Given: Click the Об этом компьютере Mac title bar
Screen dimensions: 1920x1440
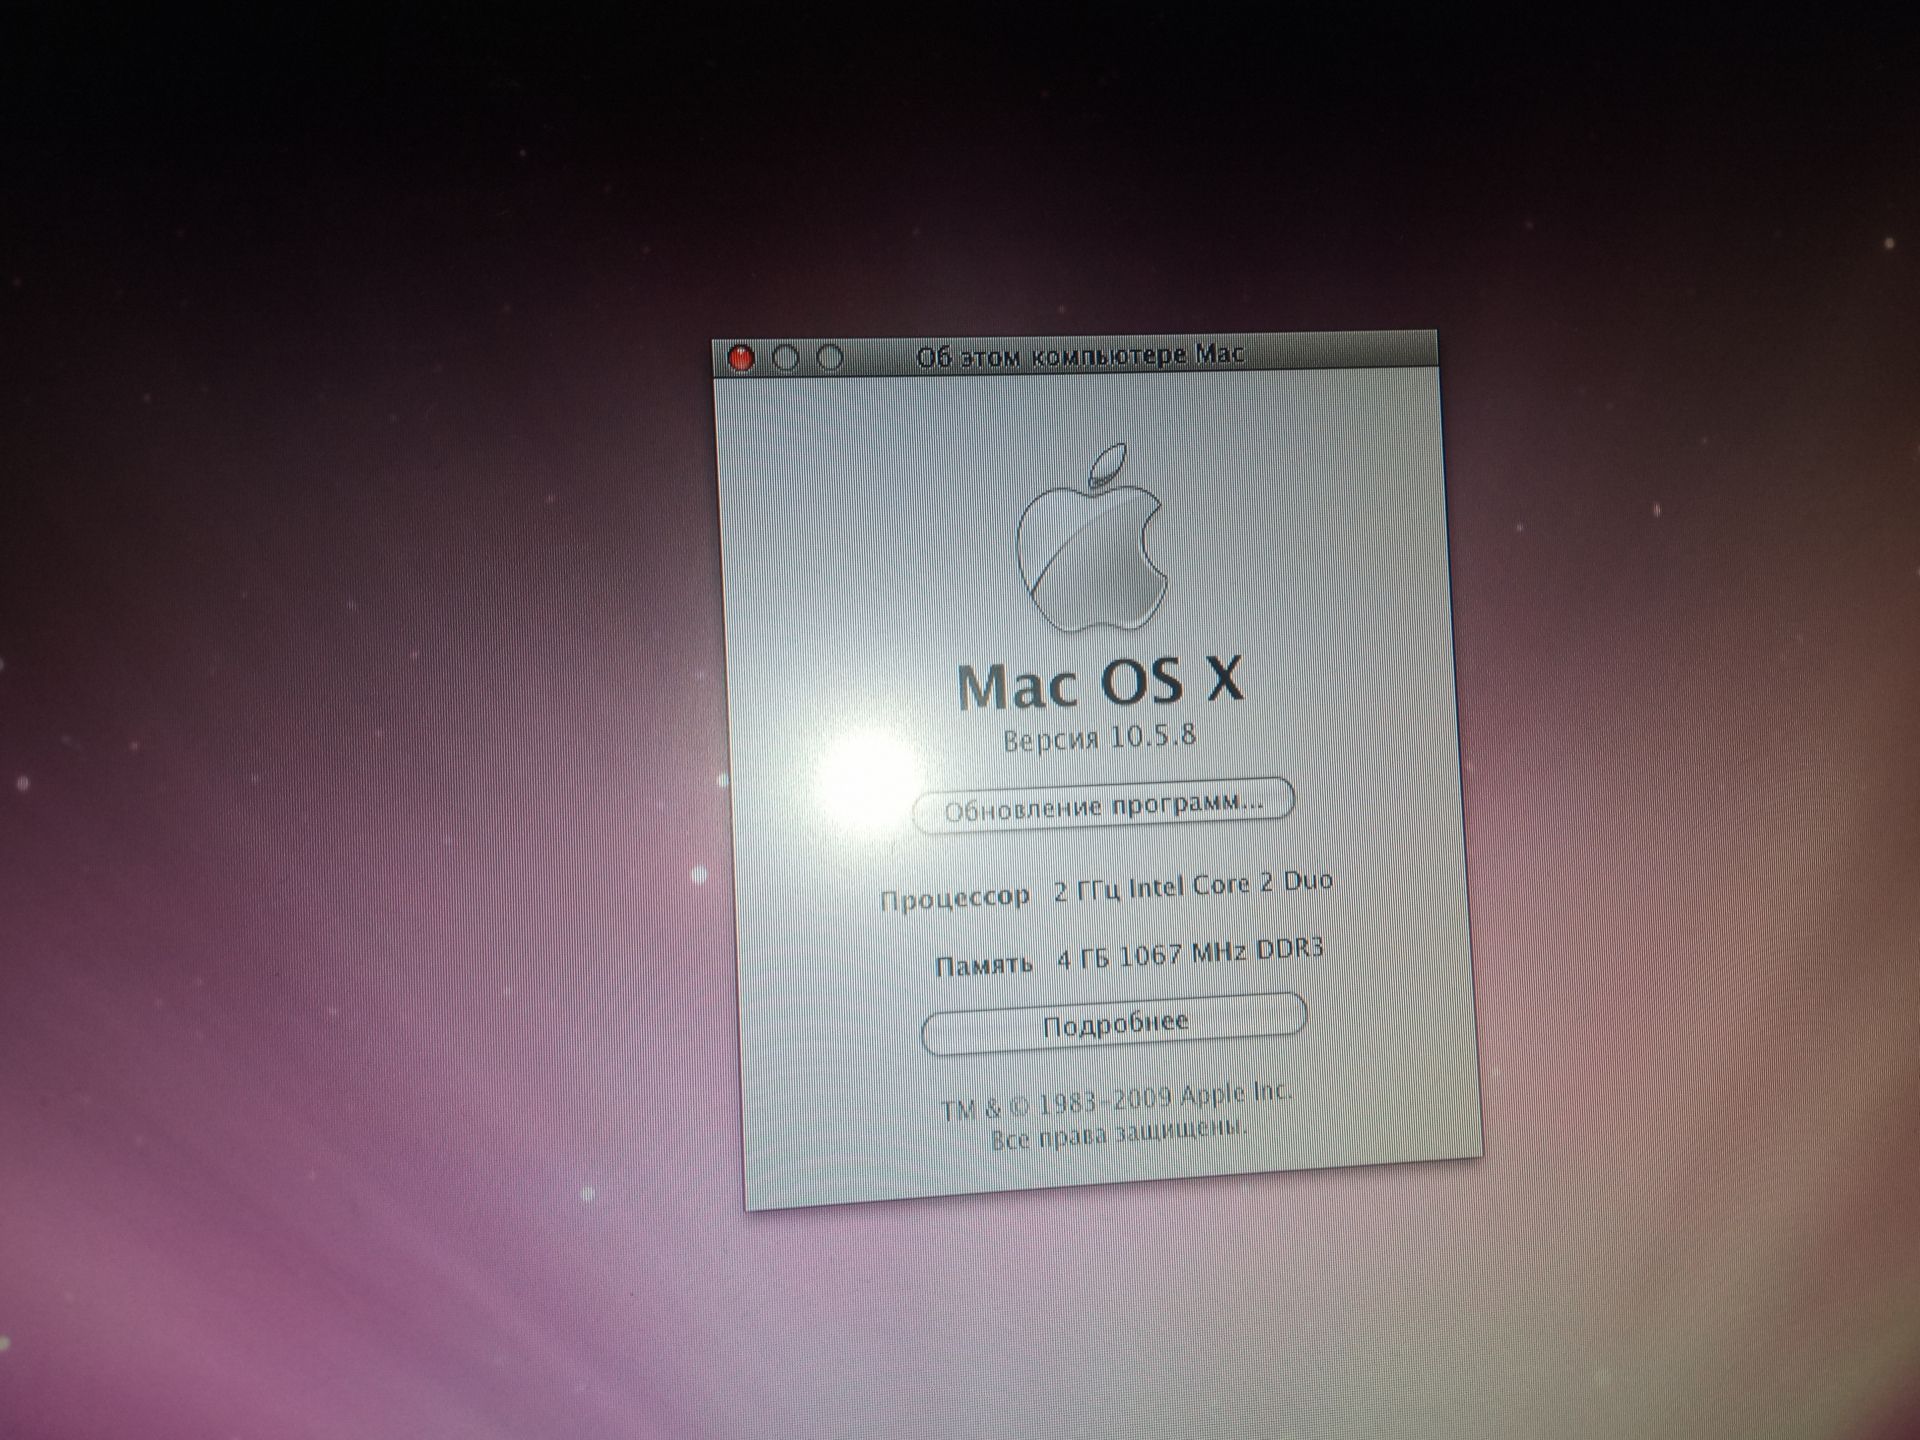Looking at the screenshot, I should coord(1076,355).
